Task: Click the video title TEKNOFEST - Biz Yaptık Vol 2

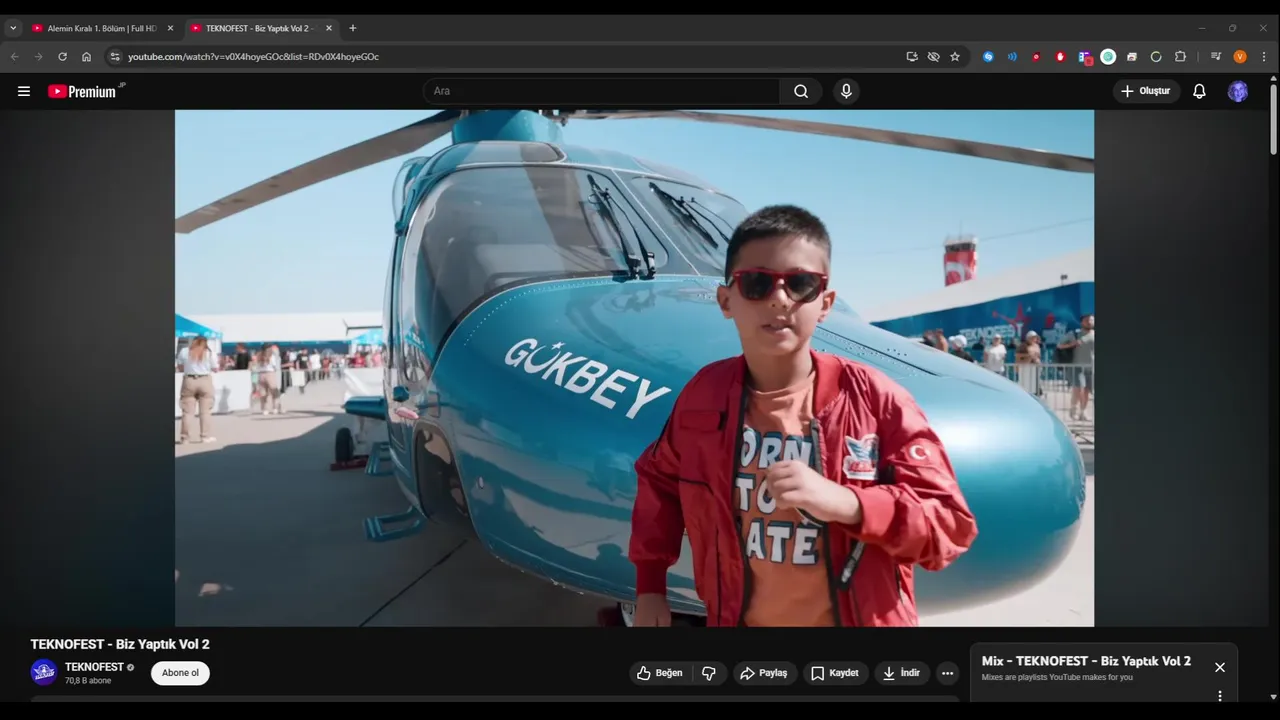Action: [120, 644]
